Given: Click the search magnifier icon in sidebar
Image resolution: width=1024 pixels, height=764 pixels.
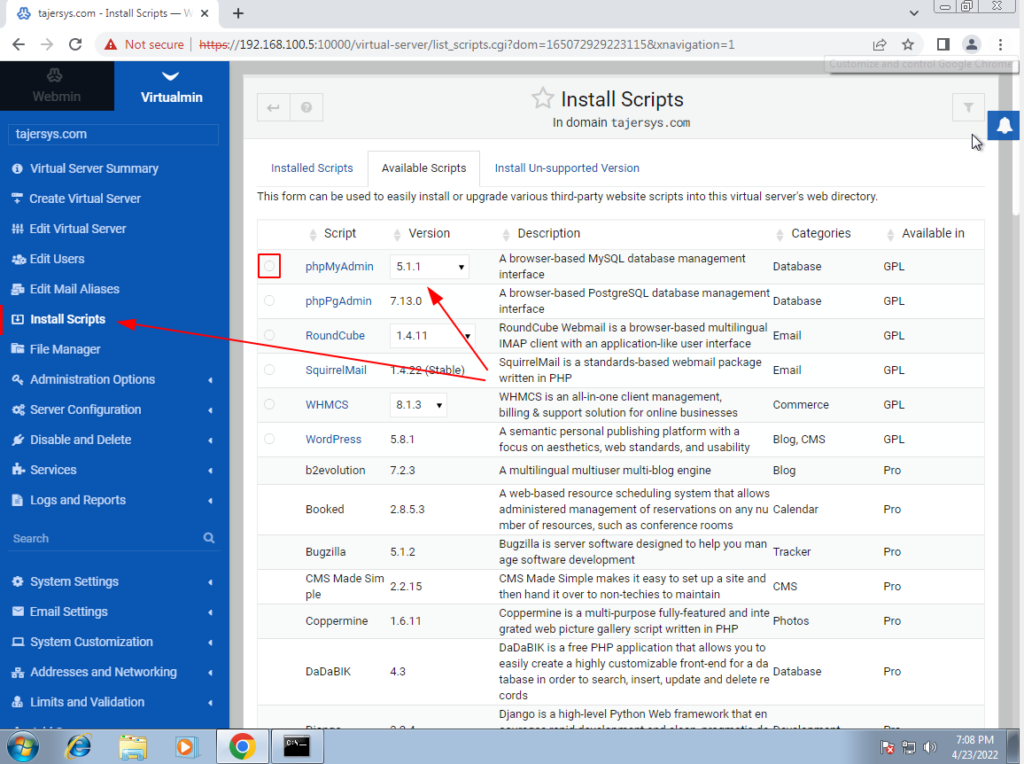Looking at the screenshot, I should (209, 538).
